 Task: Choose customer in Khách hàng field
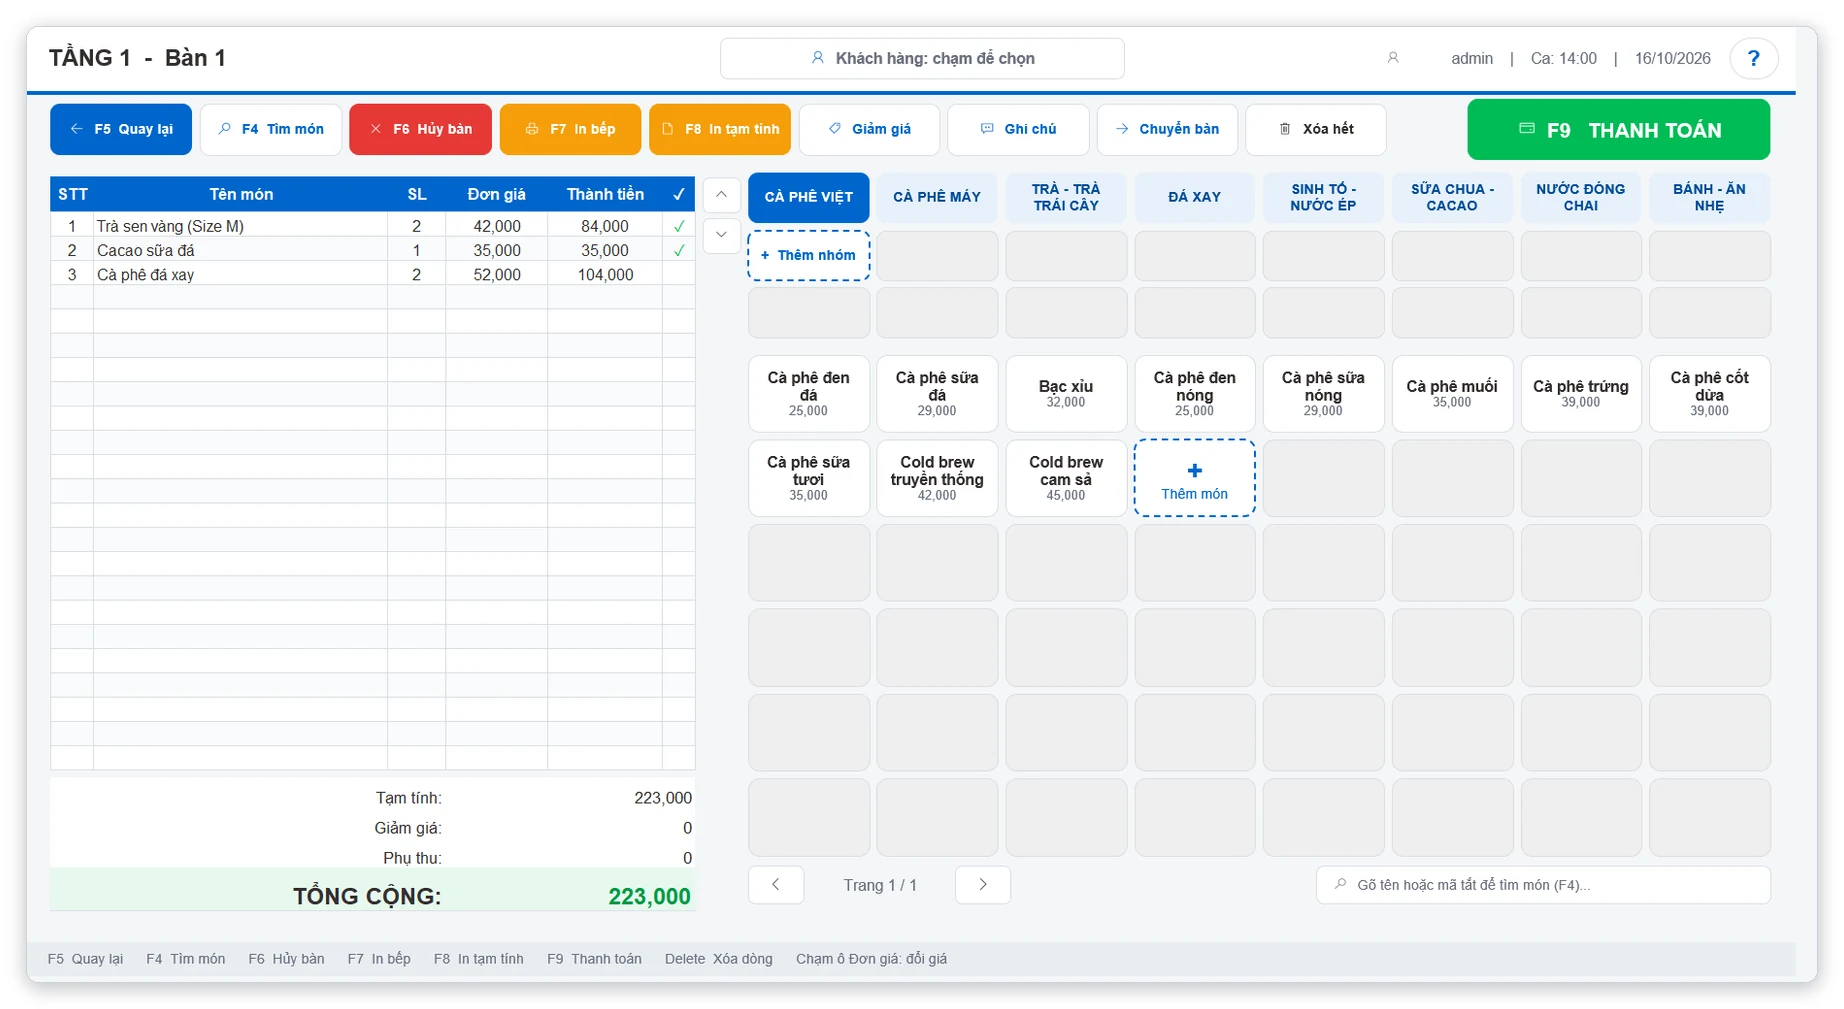(x=922, y=58)
